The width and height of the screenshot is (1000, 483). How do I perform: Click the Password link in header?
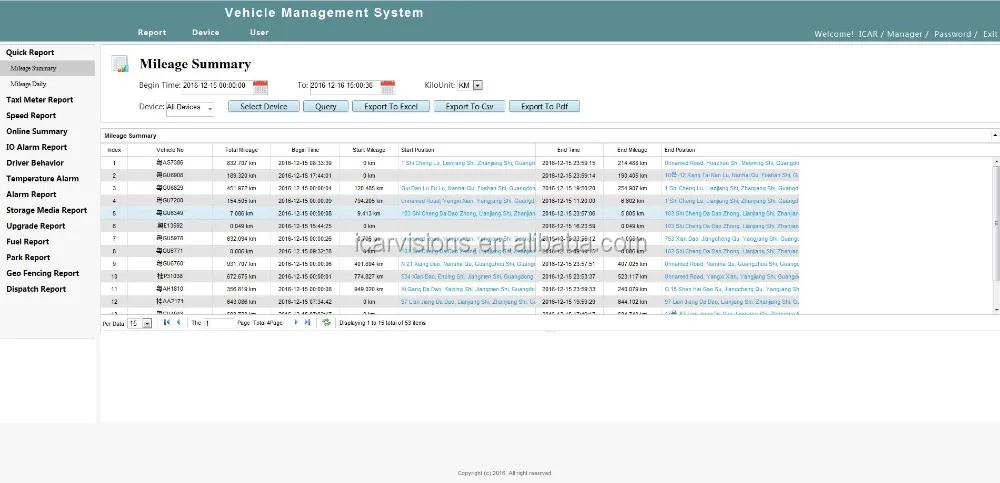tap(953, 34)
